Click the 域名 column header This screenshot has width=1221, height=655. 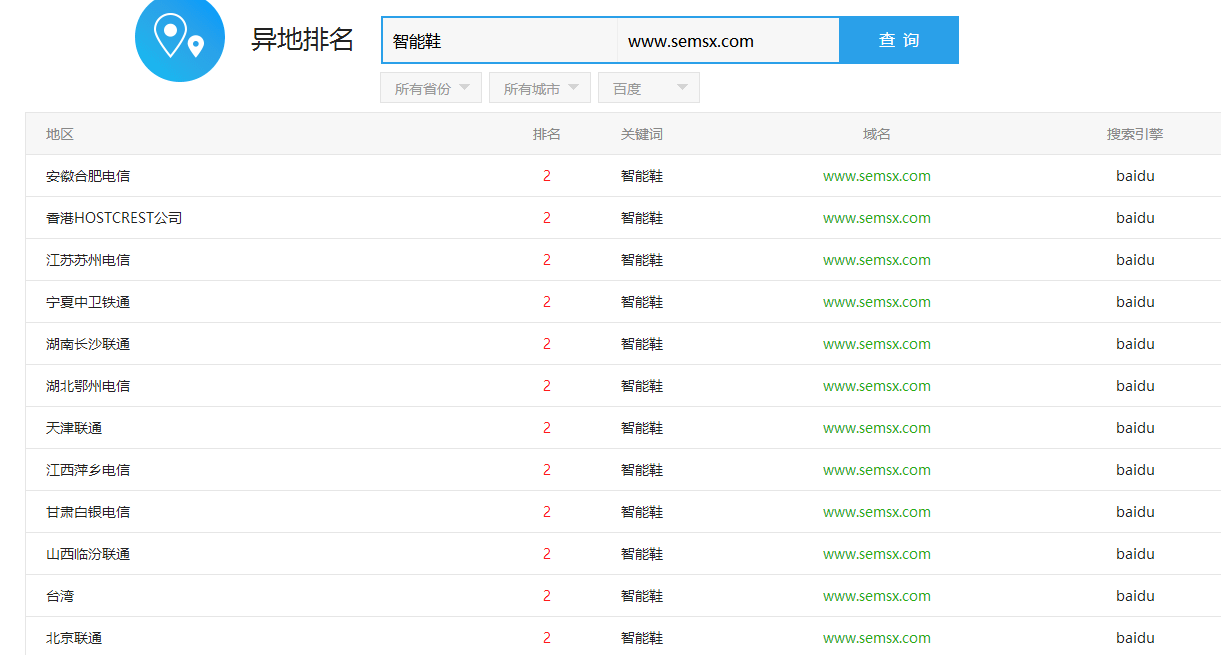pyautogui.click(x=877, y=134)
